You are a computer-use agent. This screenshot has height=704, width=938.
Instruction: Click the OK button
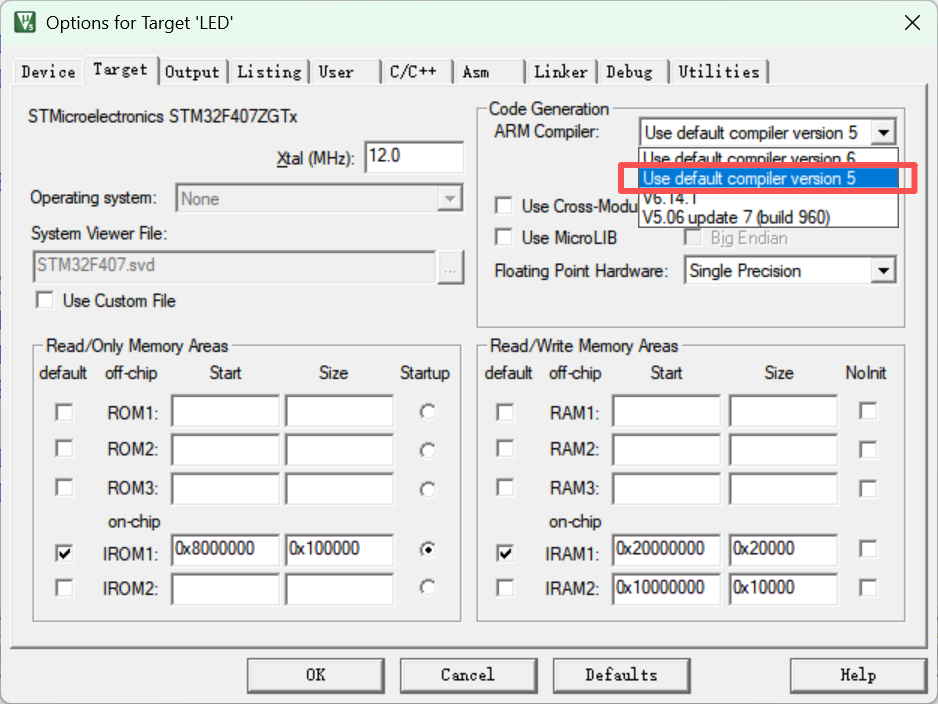click(316, 675)
